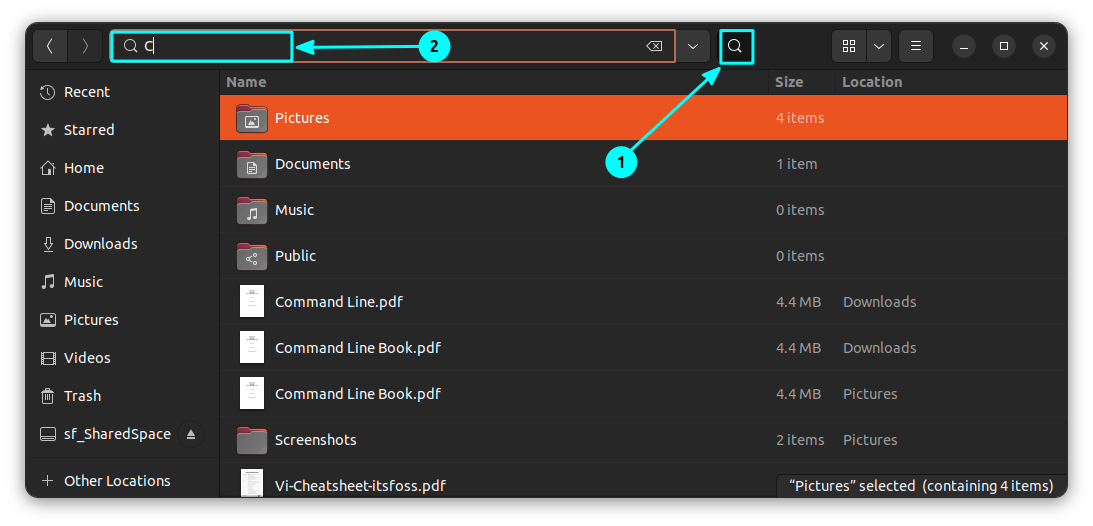The image size is (1093, 526).
Task: Click the search magnifier toggle button
Action: tap(735, 46)
